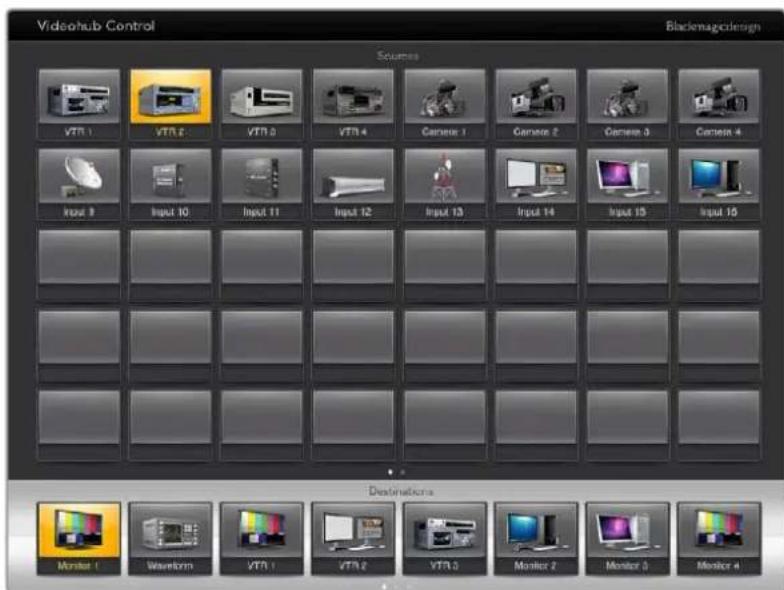Image resolution: width=784 pixels, height=590 pixels.
Task: Select the Monitor 1 destination
Action: 79,538
